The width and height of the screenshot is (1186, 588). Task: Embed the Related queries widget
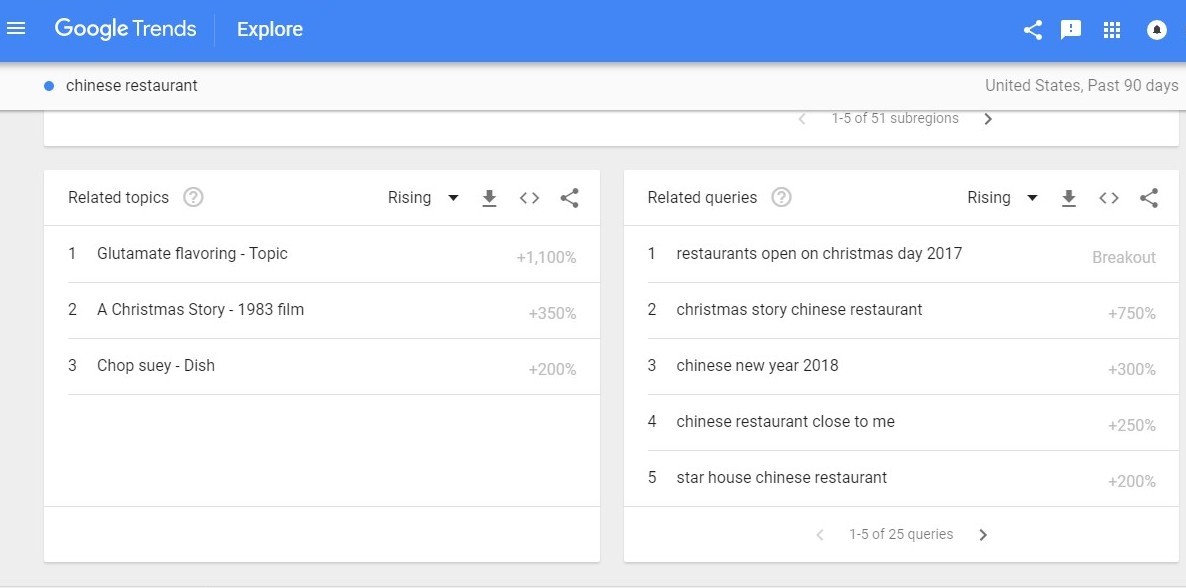(1109, 198)
